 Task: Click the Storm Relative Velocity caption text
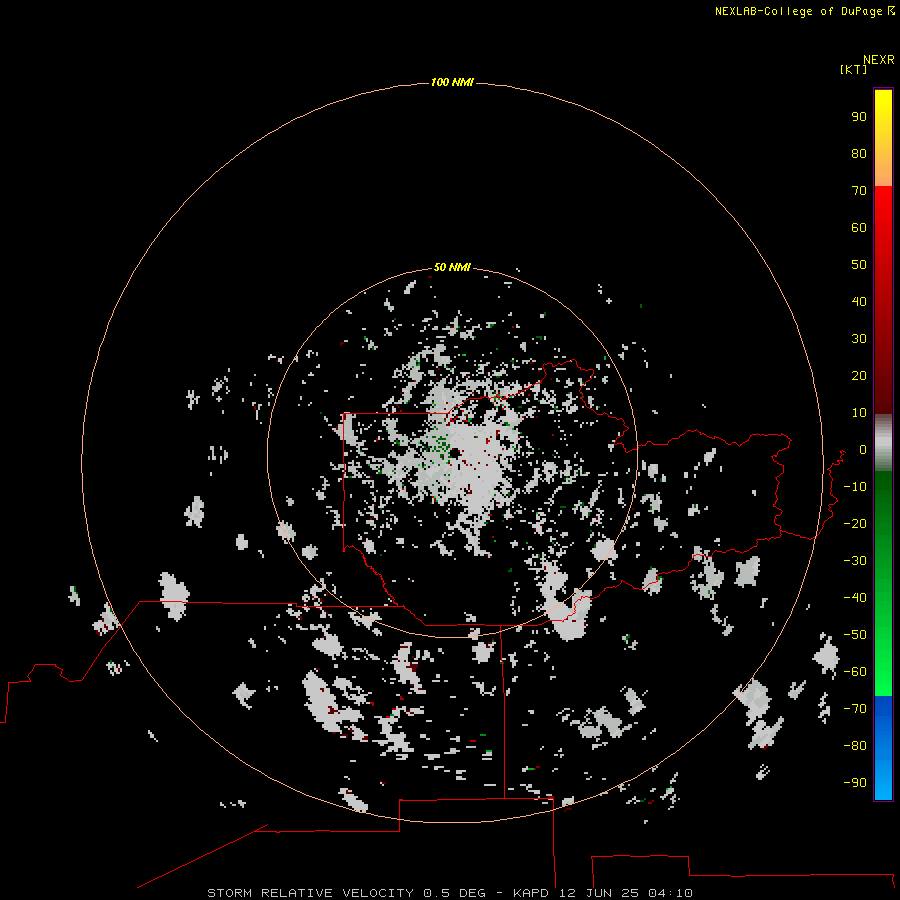450,893
